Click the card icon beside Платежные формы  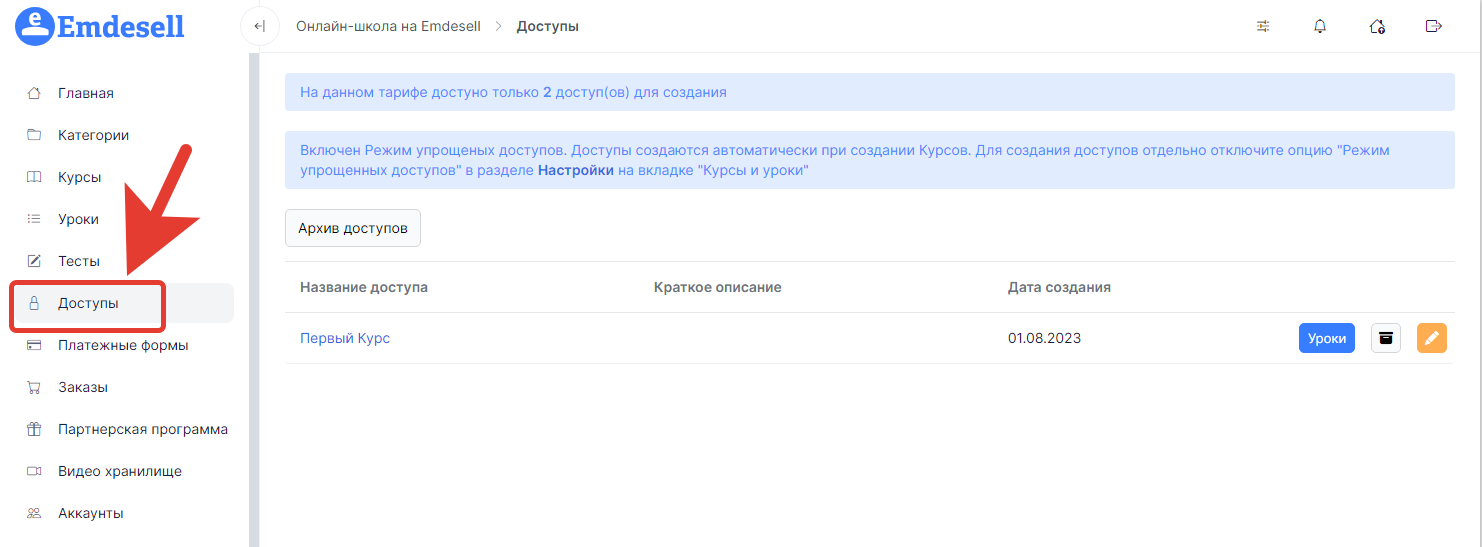click(x=34, y=345)
